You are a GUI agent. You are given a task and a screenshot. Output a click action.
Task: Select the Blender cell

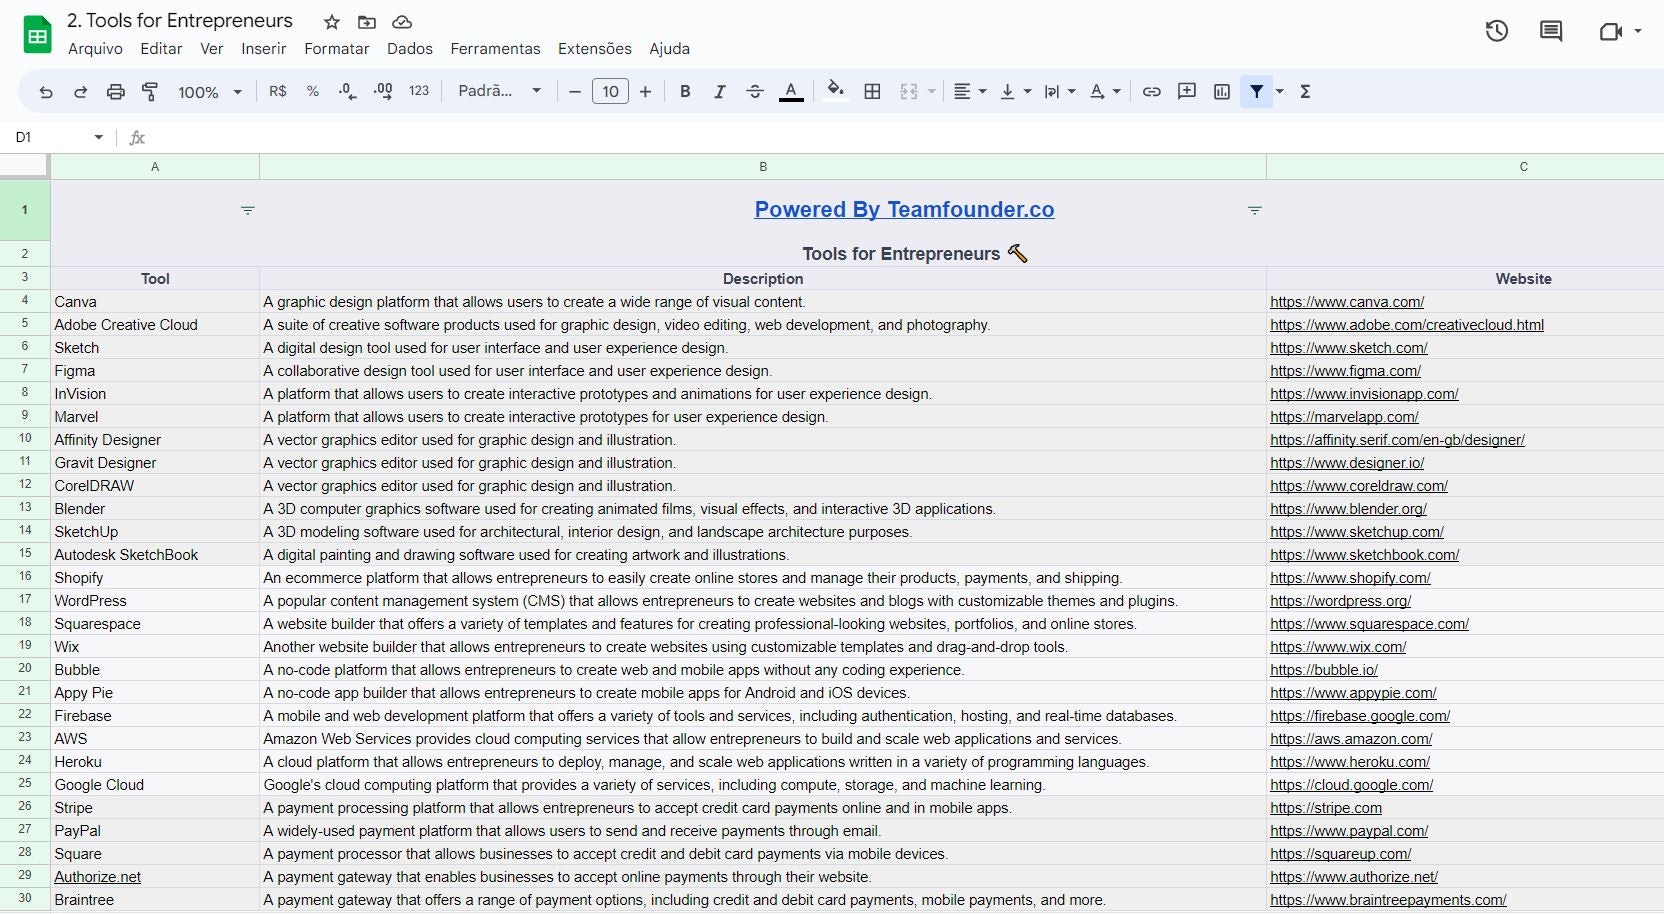155,509
